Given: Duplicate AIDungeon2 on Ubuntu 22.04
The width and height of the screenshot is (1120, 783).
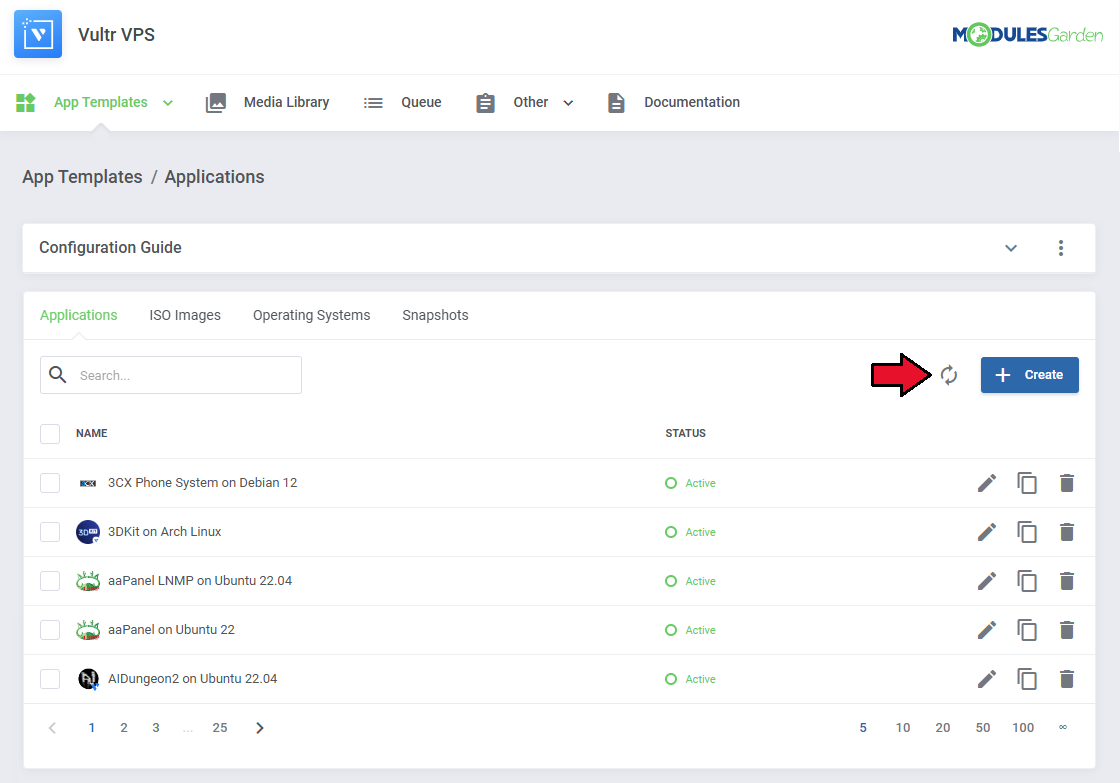Looking at the screenshot, I should (x=1026, y=679).
